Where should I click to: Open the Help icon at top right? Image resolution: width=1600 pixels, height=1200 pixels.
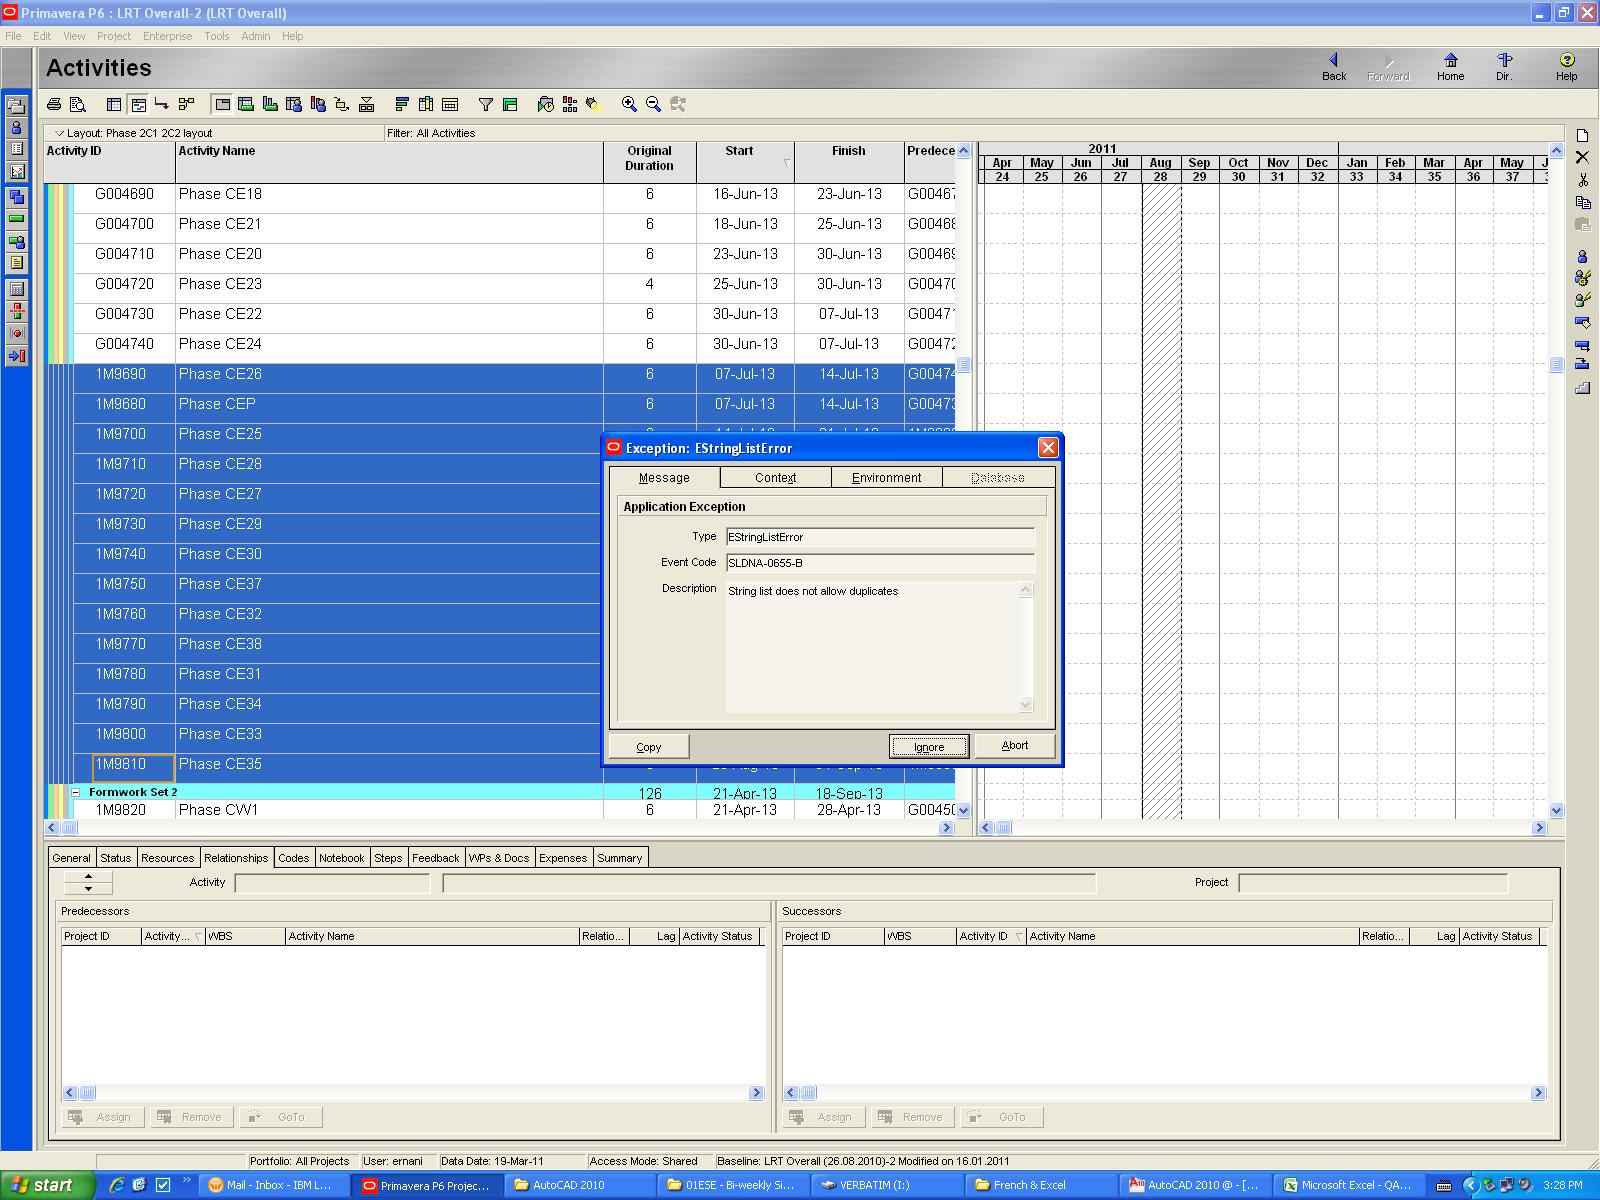click(1567, 67)
